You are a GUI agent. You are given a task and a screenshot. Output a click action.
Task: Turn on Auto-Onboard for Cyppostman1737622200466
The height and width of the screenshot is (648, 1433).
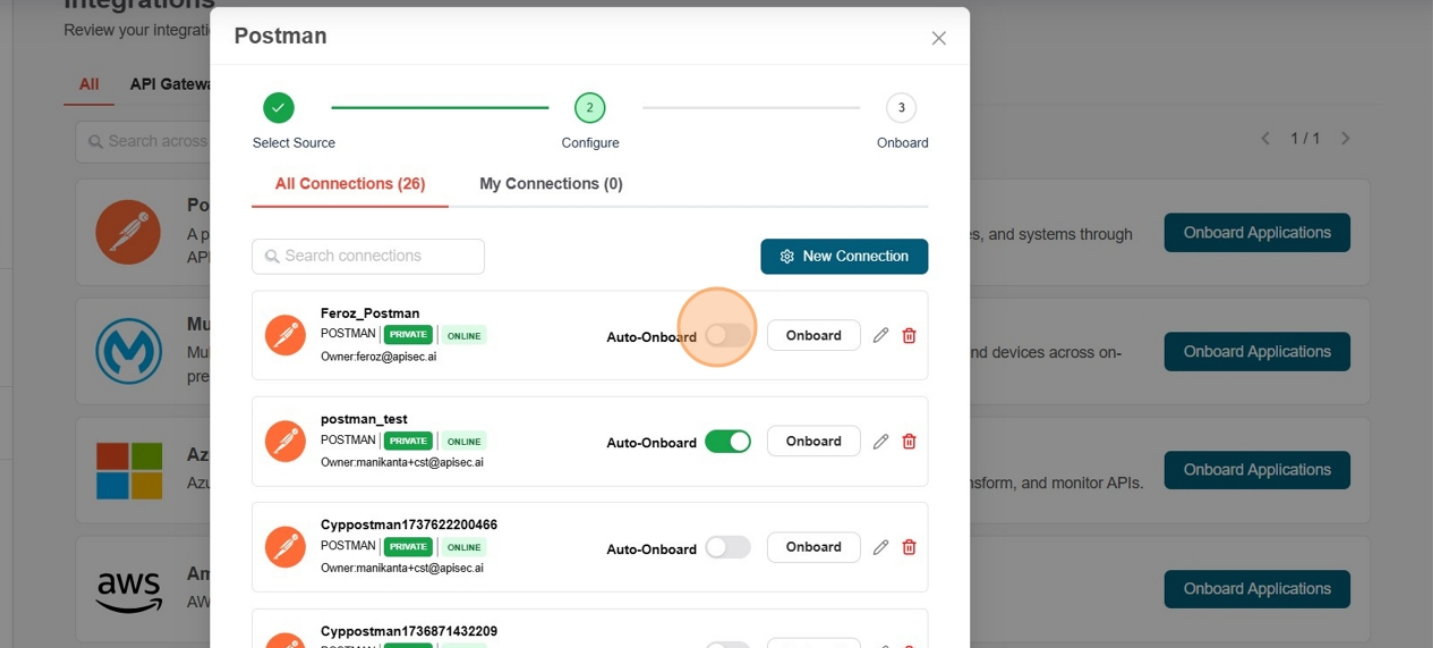pos(727,548)
